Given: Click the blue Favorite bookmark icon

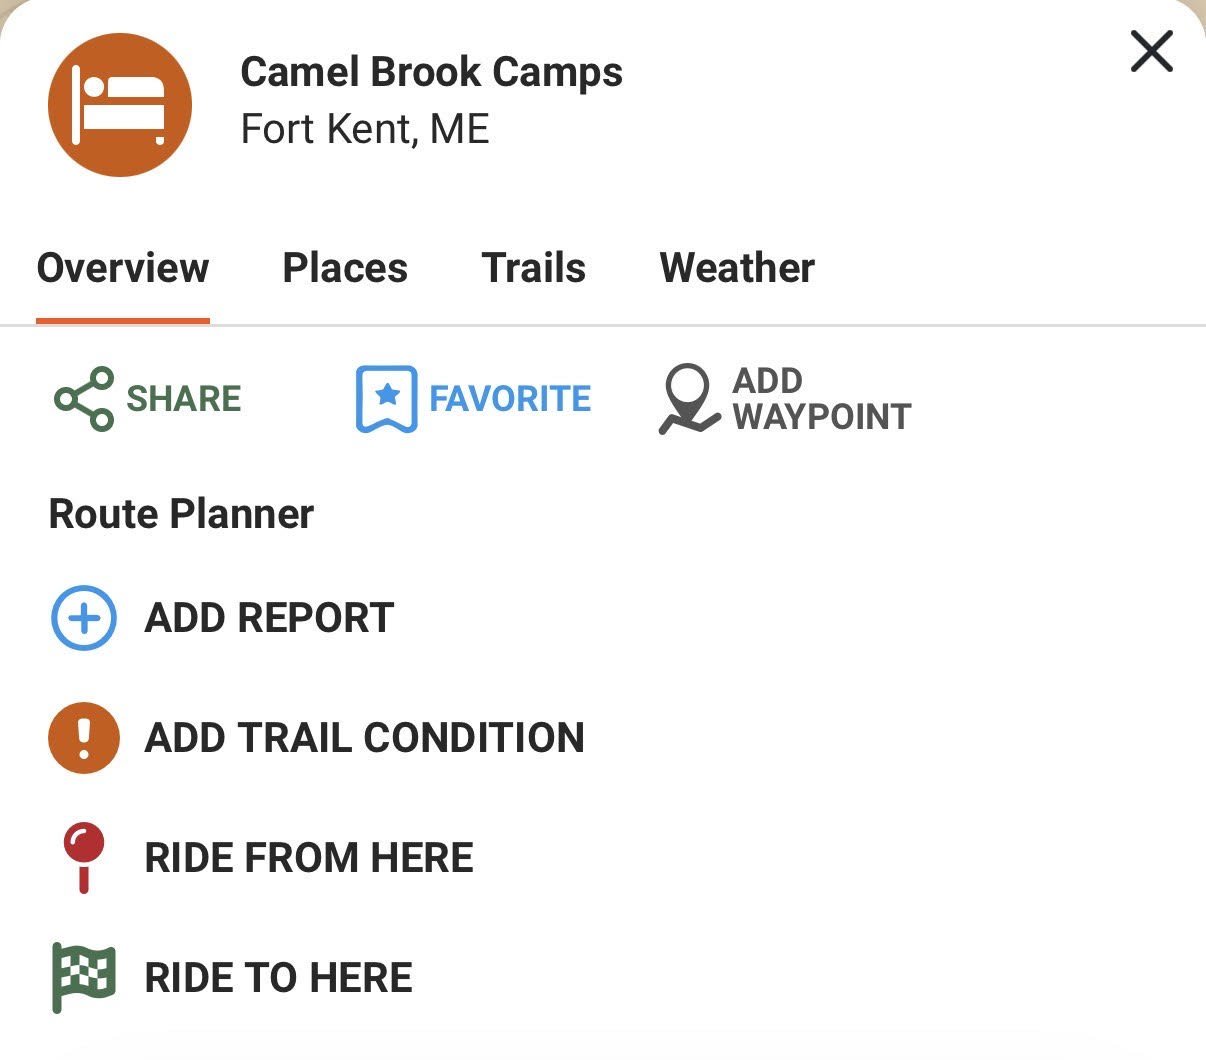Looking at the screenshot, I should pos(386,397).
